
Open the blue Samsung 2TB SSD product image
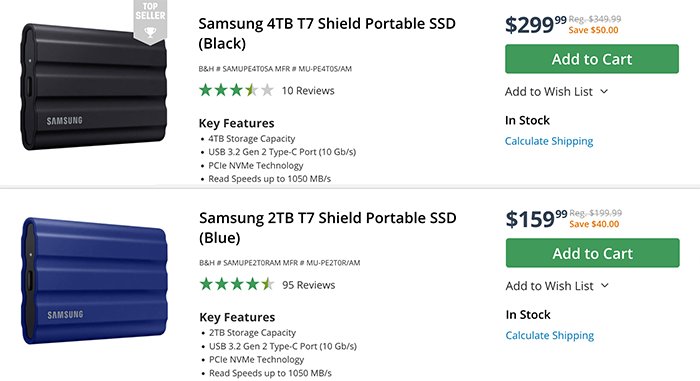click(94, 281)
